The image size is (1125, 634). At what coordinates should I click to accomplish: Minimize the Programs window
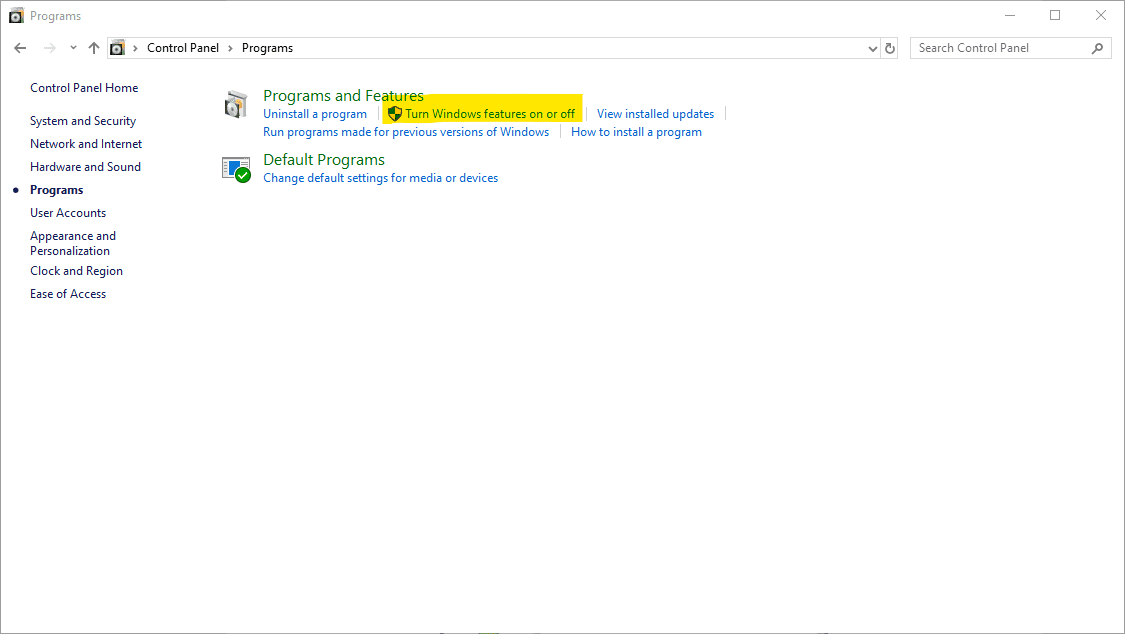click(1010, 15)
